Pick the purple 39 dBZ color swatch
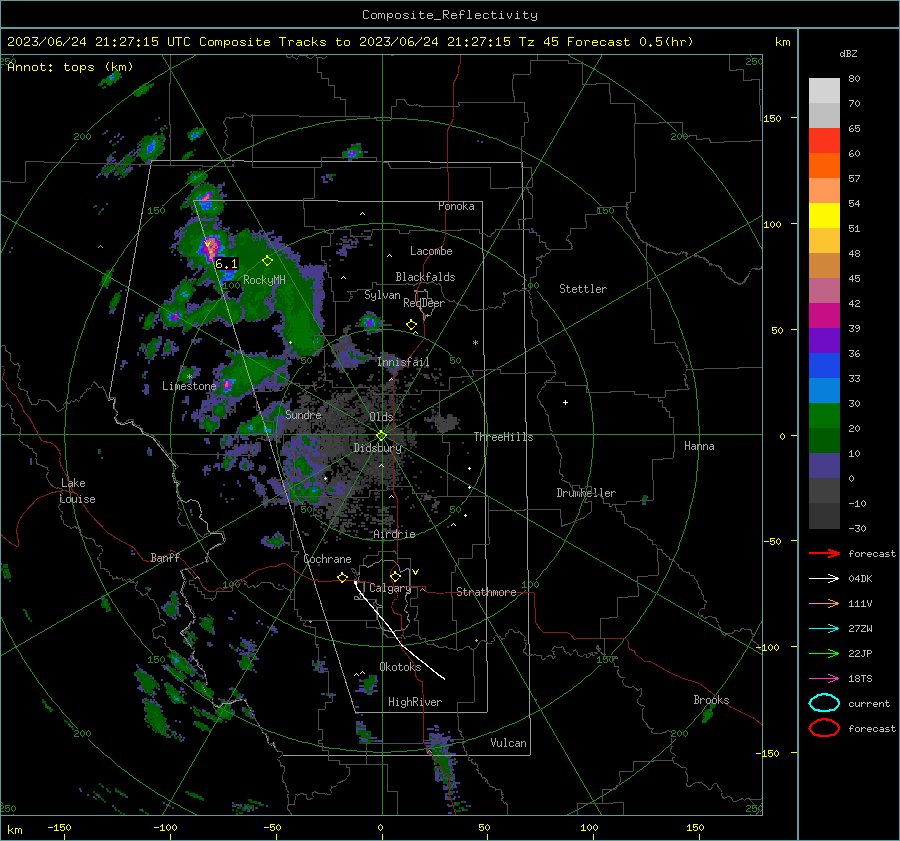This screenshot has width=900, height=841. pyautogui.click(x=824, y=340)
